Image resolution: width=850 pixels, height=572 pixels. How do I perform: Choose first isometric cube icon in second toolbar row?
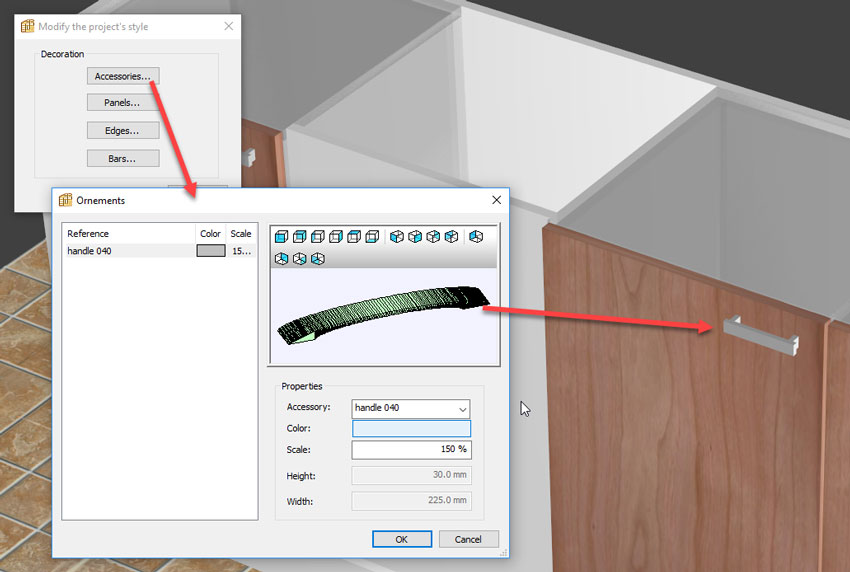click(x=281, y=259)
